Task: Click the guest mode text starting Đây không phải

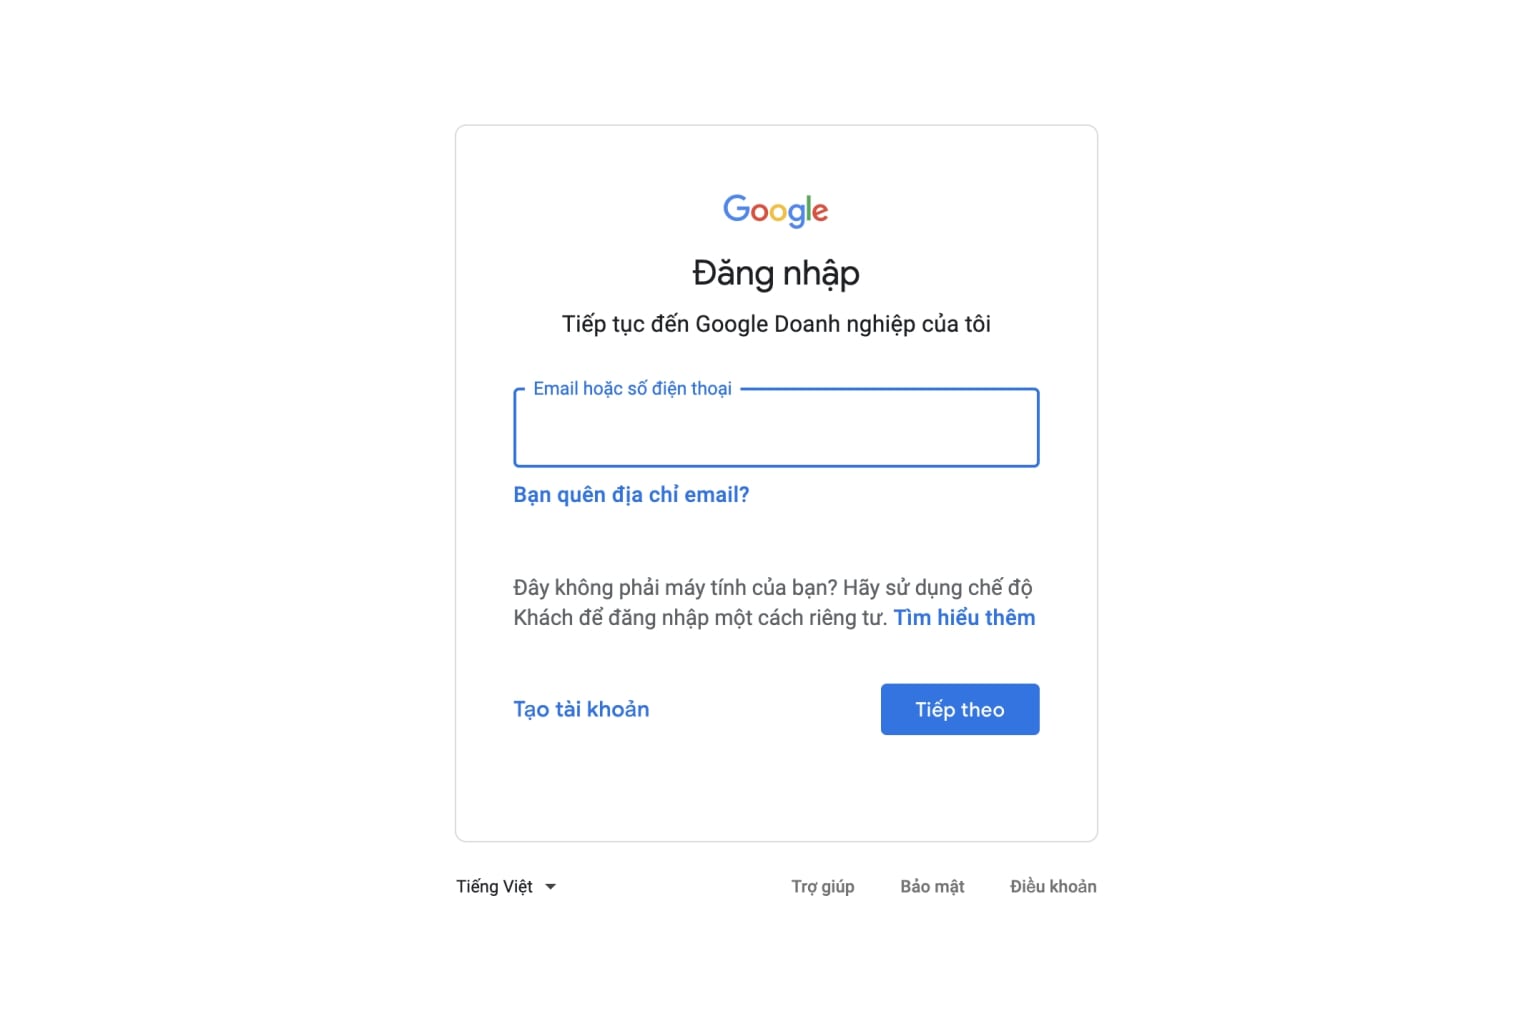Action: [x=773, y=588]
